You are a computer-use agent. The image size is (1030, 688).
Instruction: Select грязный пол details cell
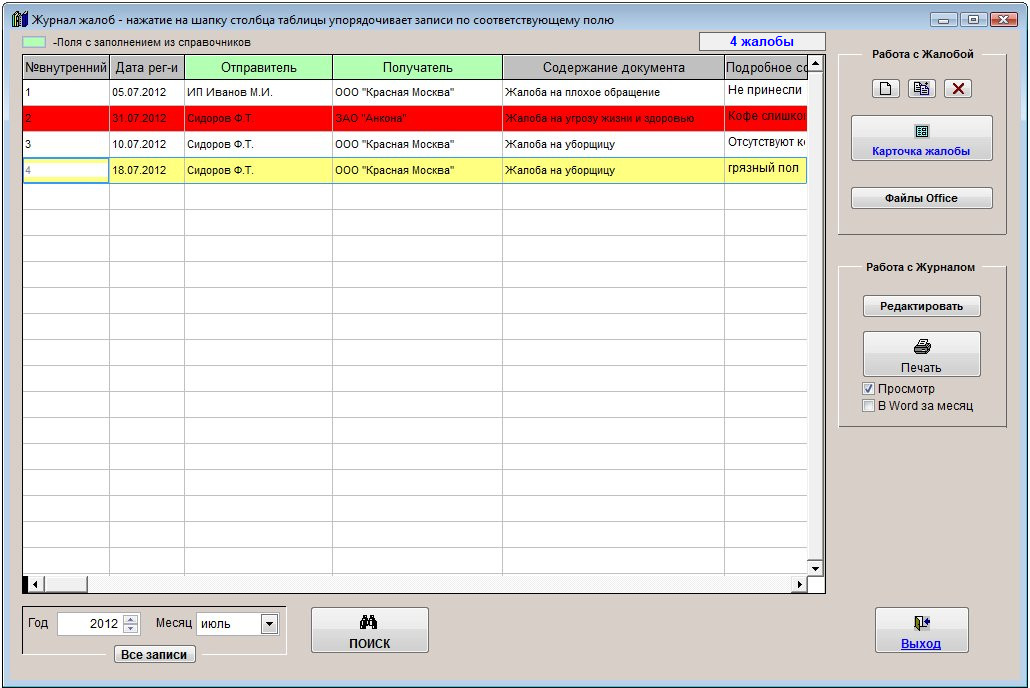[766, 170]
